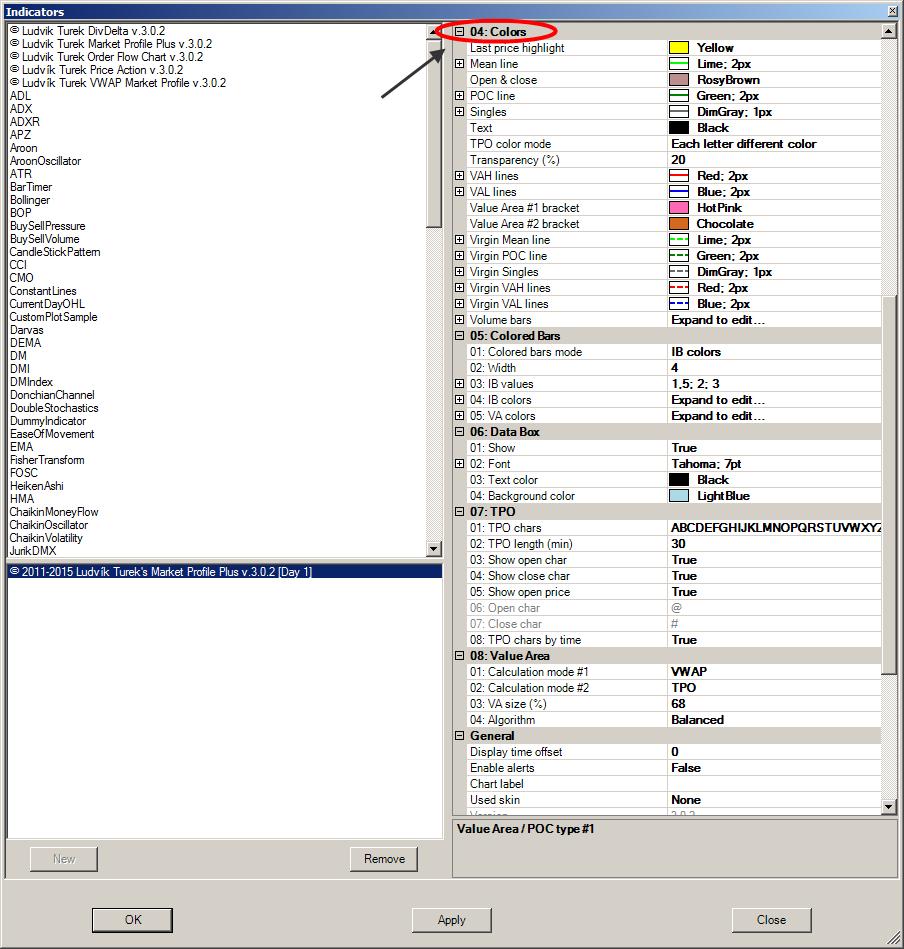Select the HeikenAshi indicator
This screenshot has height=949, width=904.
pos(36,485)
